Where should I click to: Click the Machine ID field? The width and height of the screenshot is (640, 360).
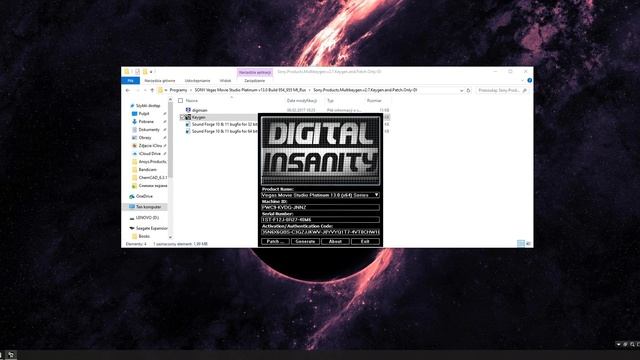coord(320,207)
